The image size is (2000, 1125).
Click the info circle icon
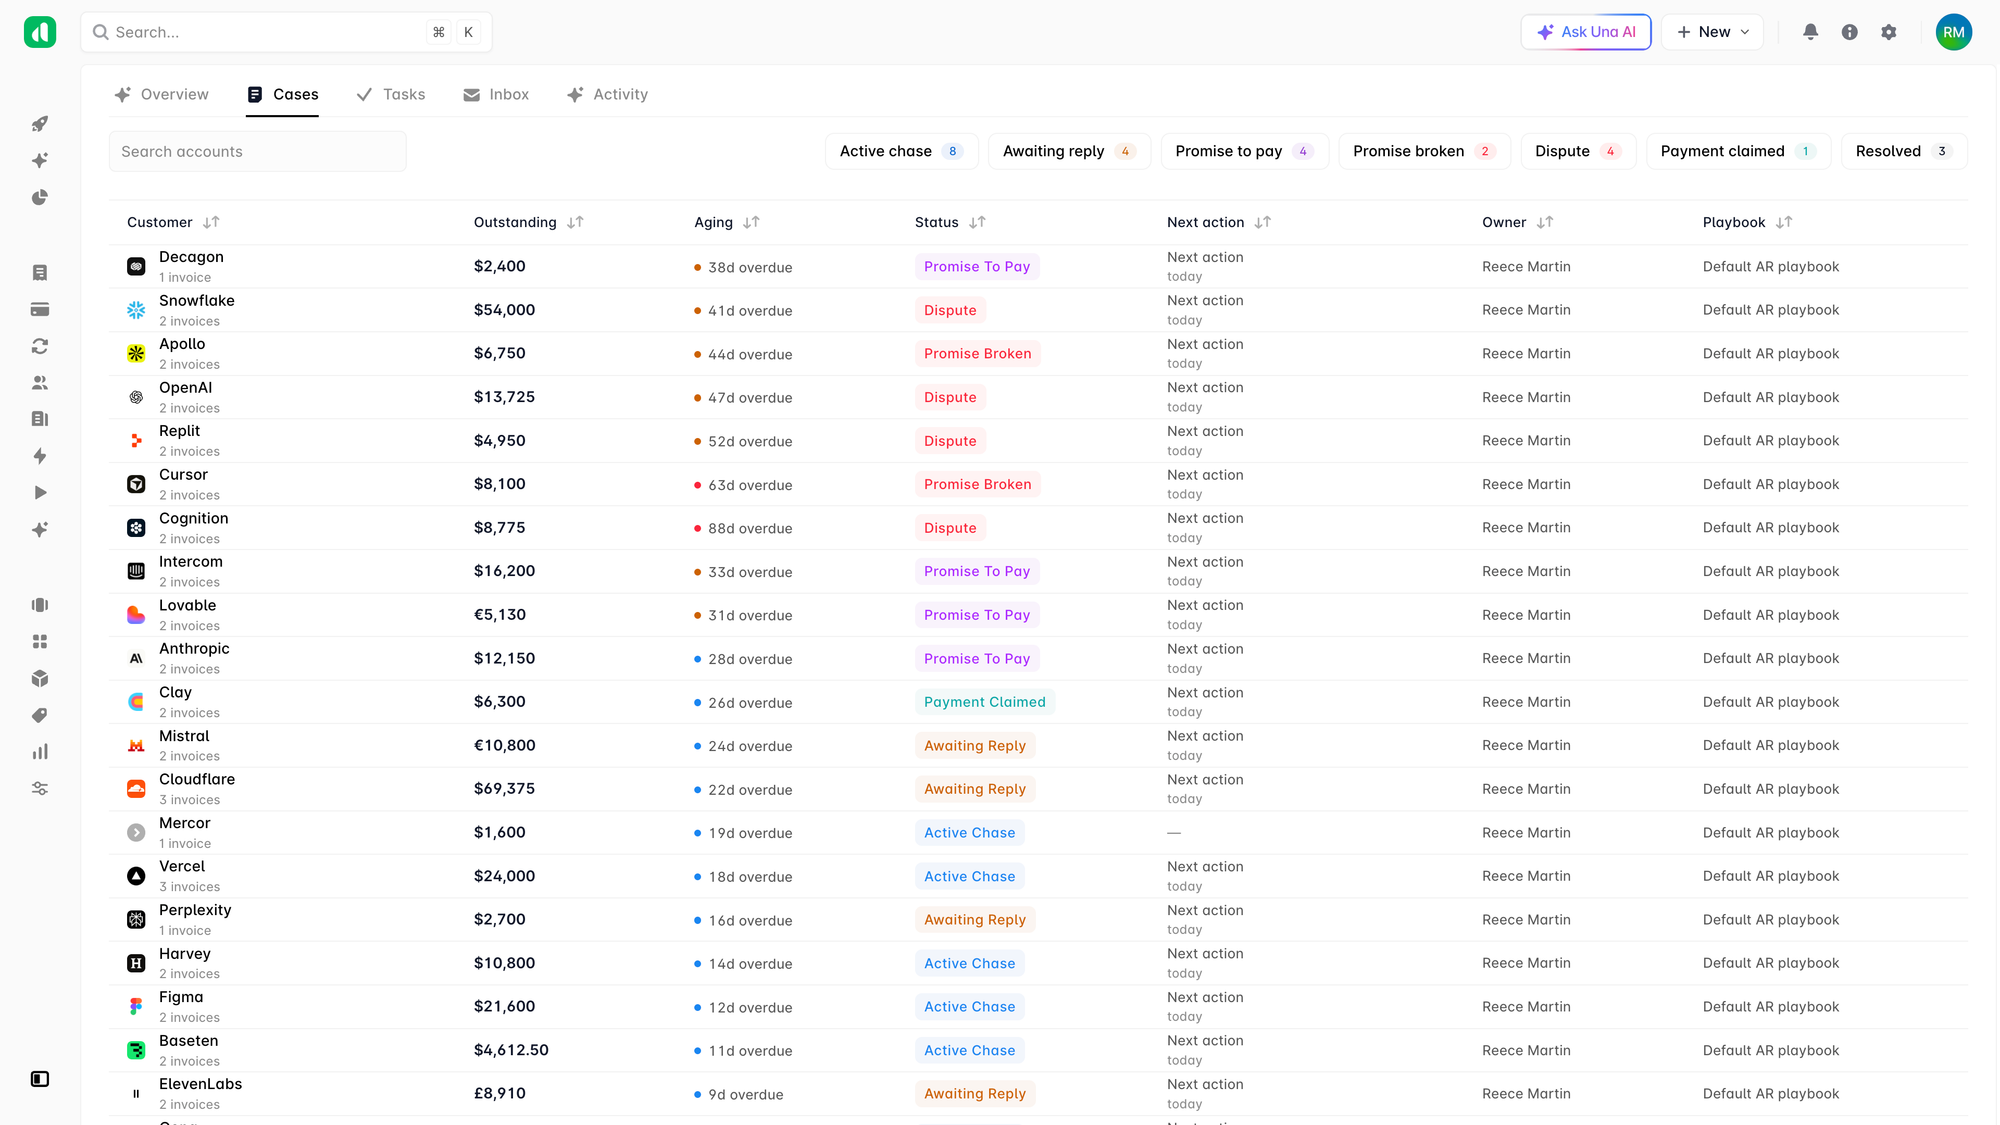[x=1850, y=32]
